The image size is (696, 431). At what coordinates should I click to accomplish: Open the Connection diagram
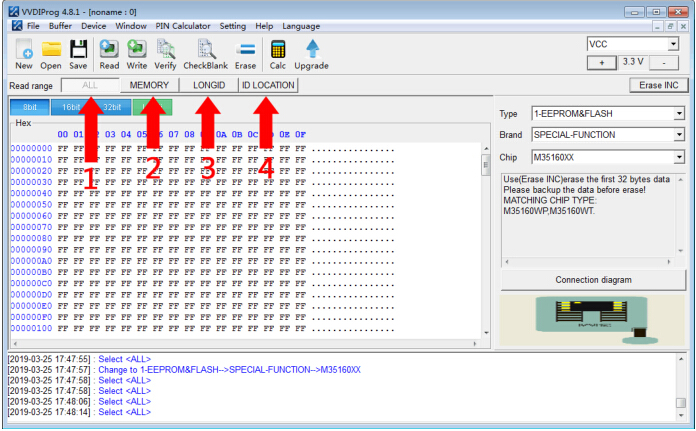pyautogui.click(x=593, y=280)
